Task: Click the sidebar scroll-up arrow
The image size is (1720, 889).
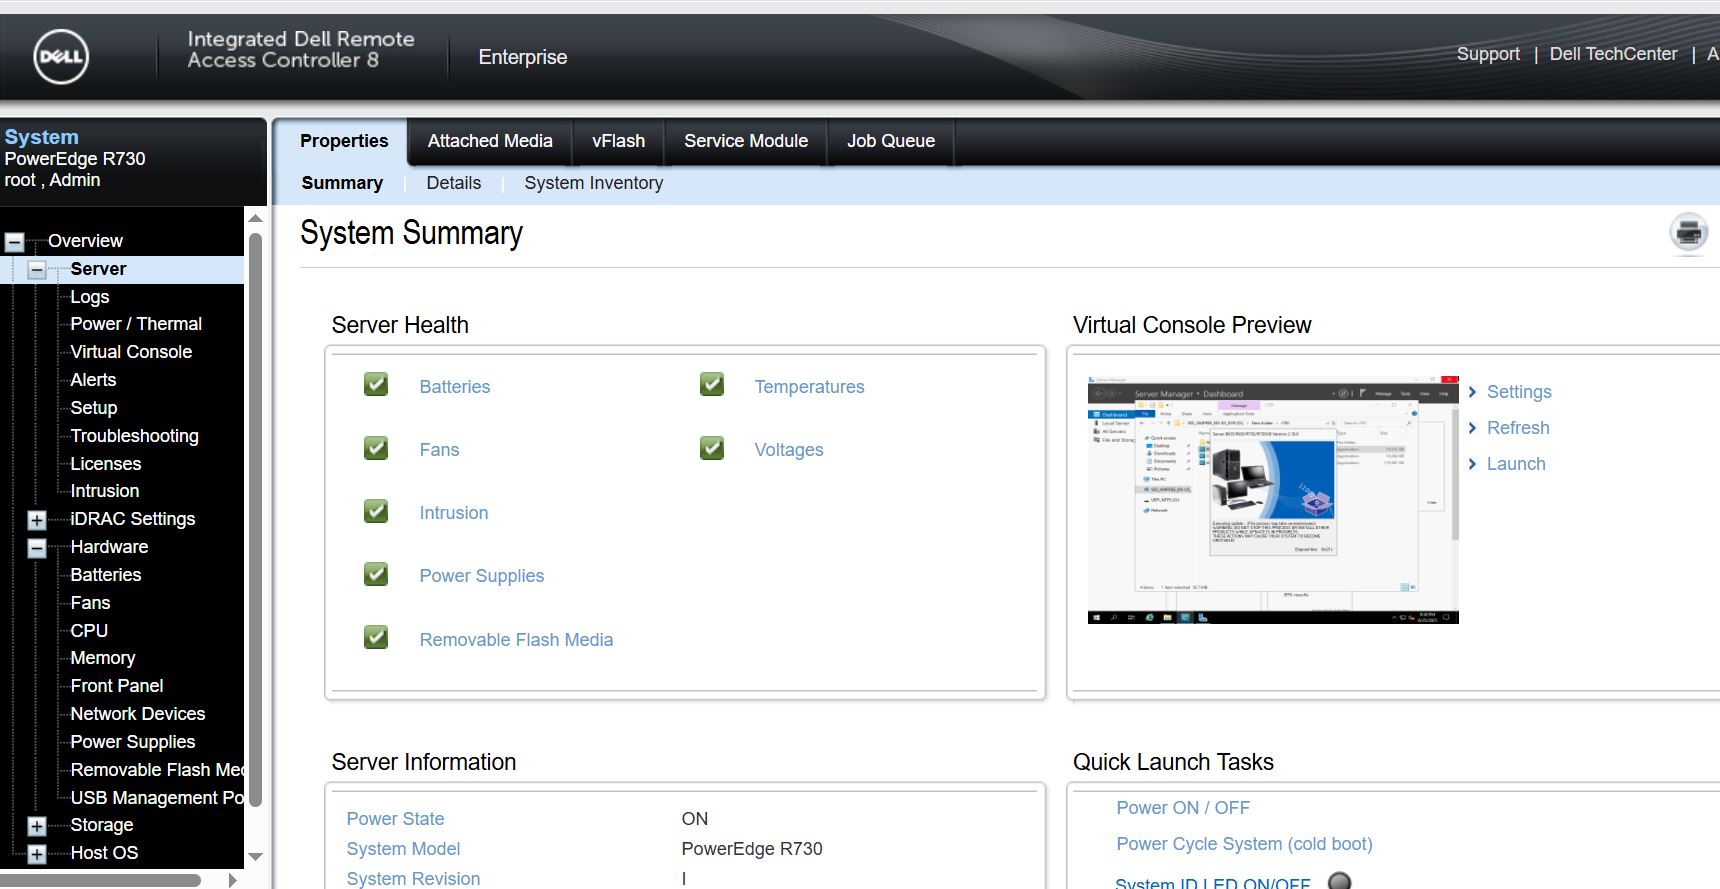Action: click(255, 218)
